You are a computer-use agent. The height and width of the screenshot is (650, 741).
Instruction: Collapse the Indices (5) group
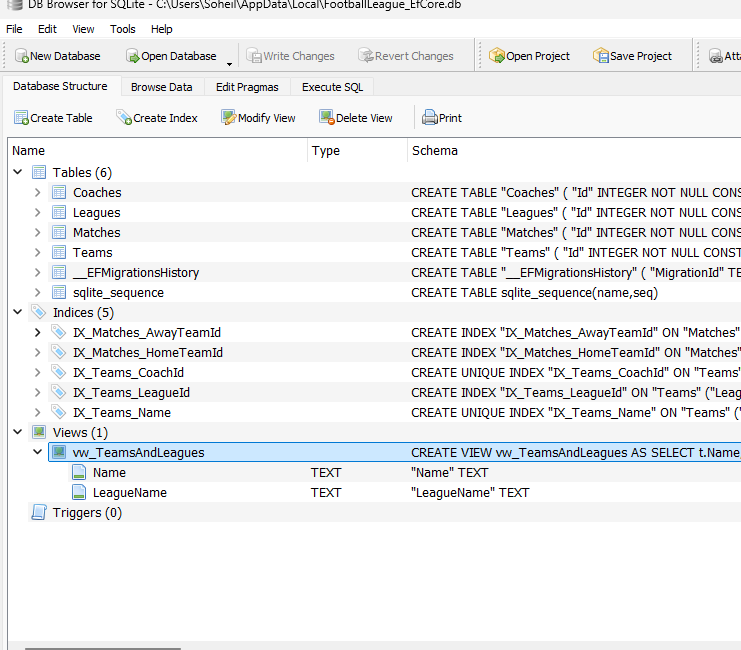tap(18, 312)
